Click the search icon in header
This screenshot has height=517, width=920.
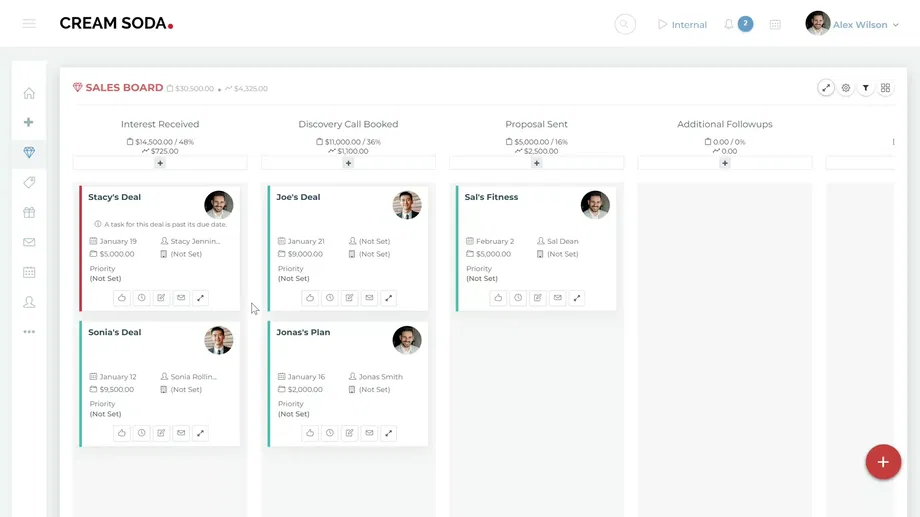(x=625, y=24)
